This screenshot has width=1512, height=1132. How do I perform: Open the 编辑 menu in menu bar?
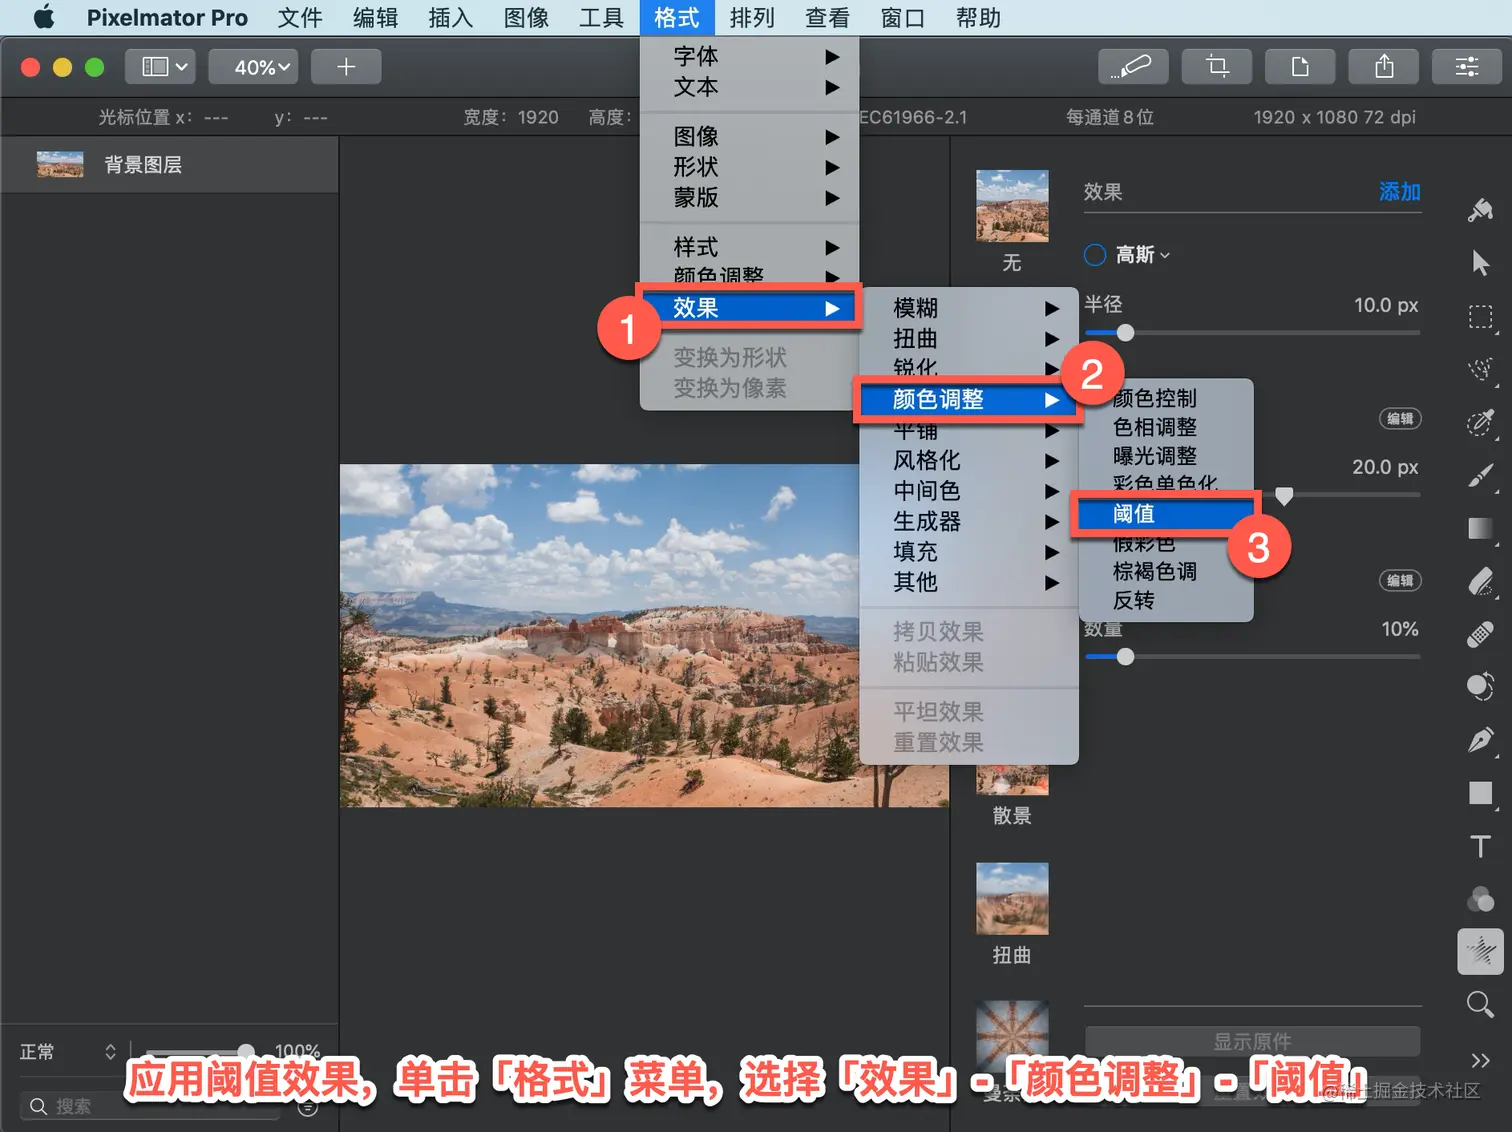[x=375, y=18]
